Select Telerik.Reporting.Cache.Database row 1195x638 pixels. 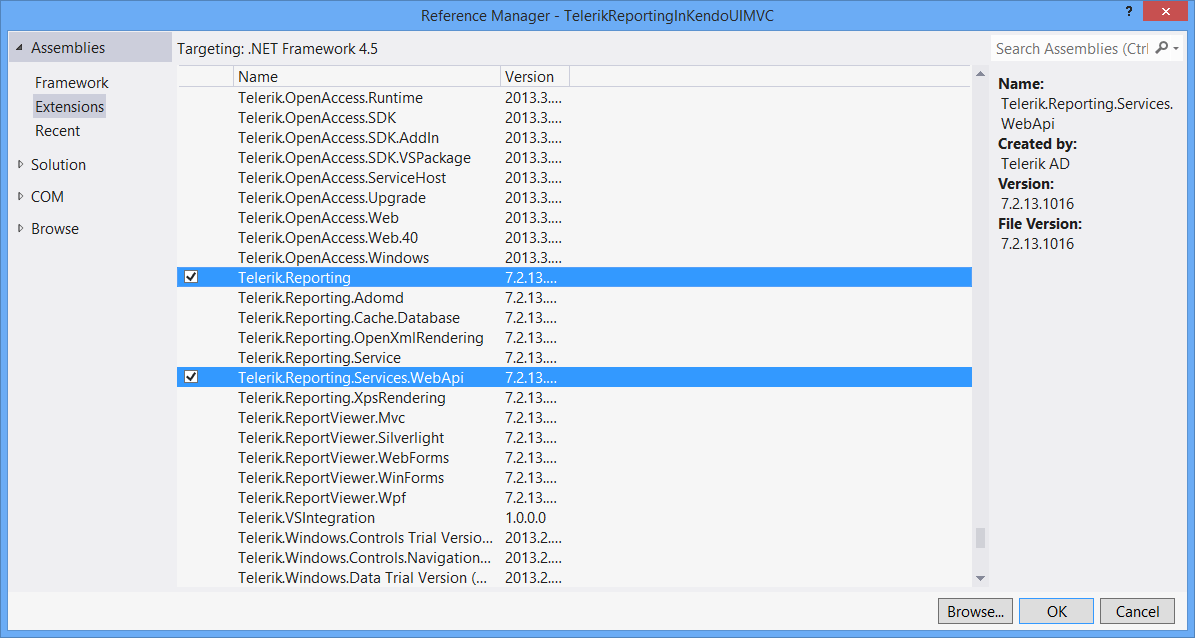[x=574, y=317]
